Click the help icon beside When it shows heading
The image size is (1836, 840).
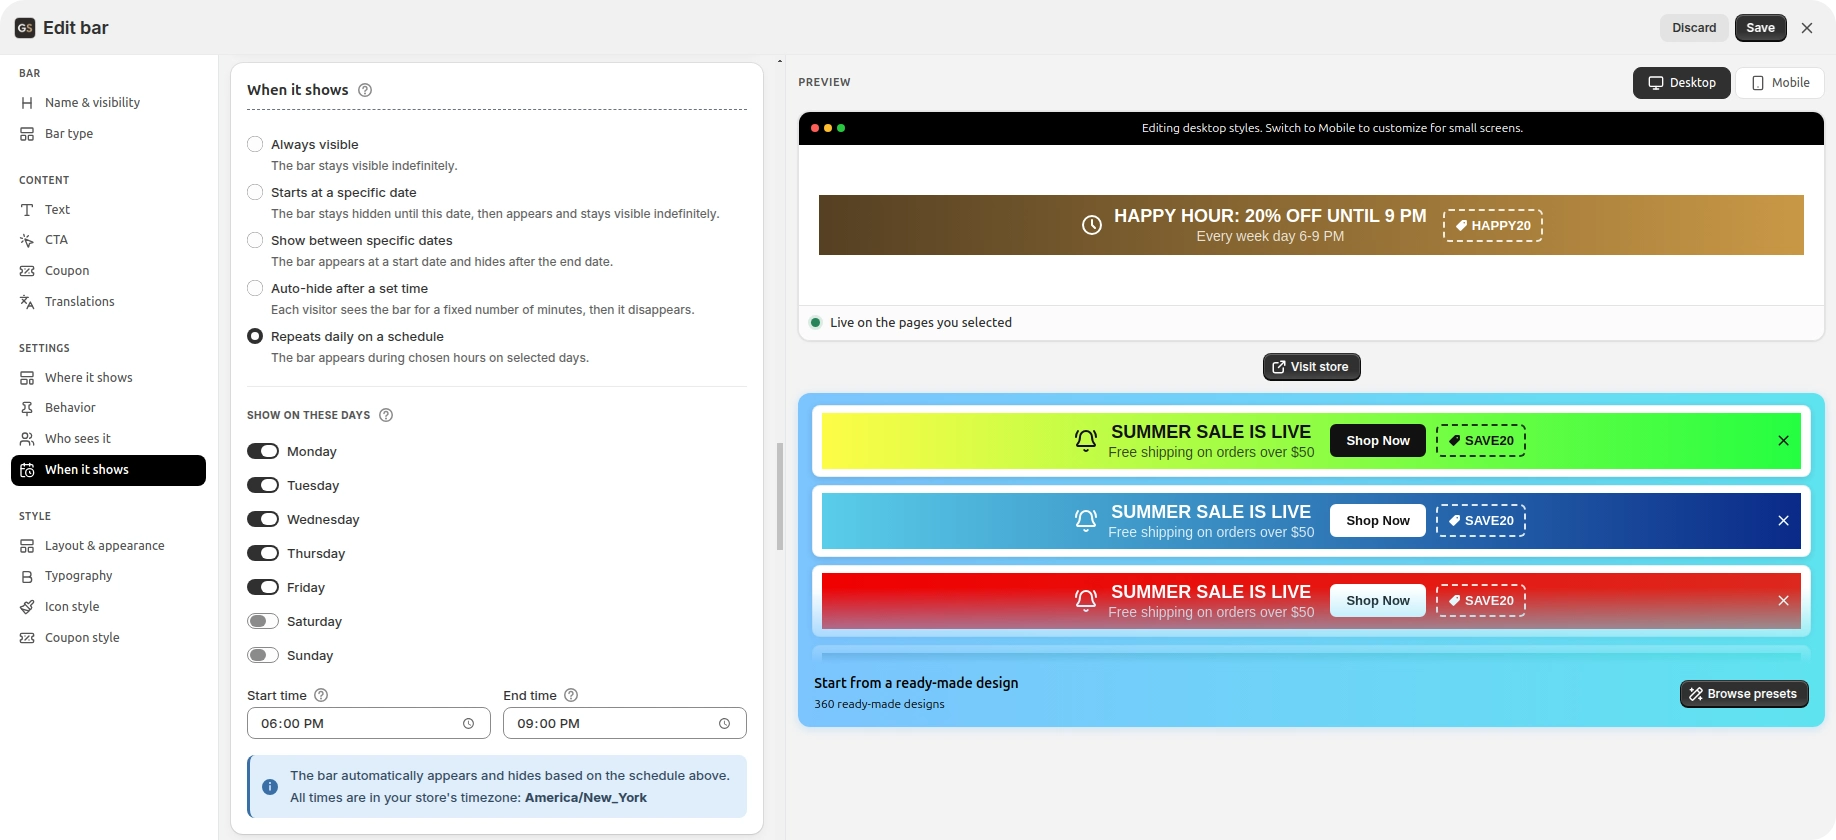click(x=365, y=90)
